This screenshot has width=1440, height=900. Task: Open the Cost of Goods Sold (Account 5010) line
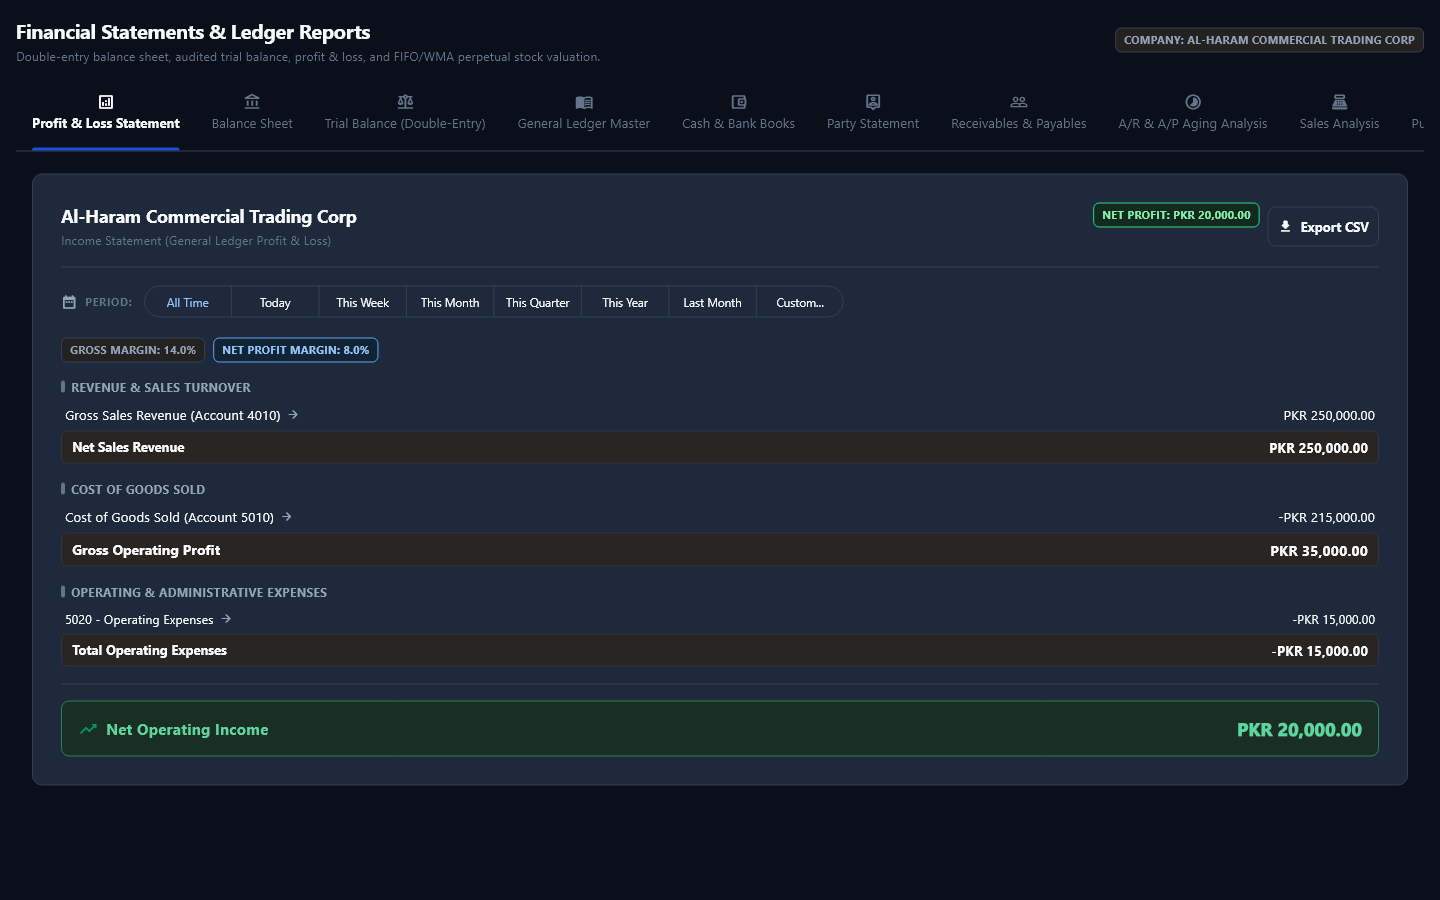[720, 517]
